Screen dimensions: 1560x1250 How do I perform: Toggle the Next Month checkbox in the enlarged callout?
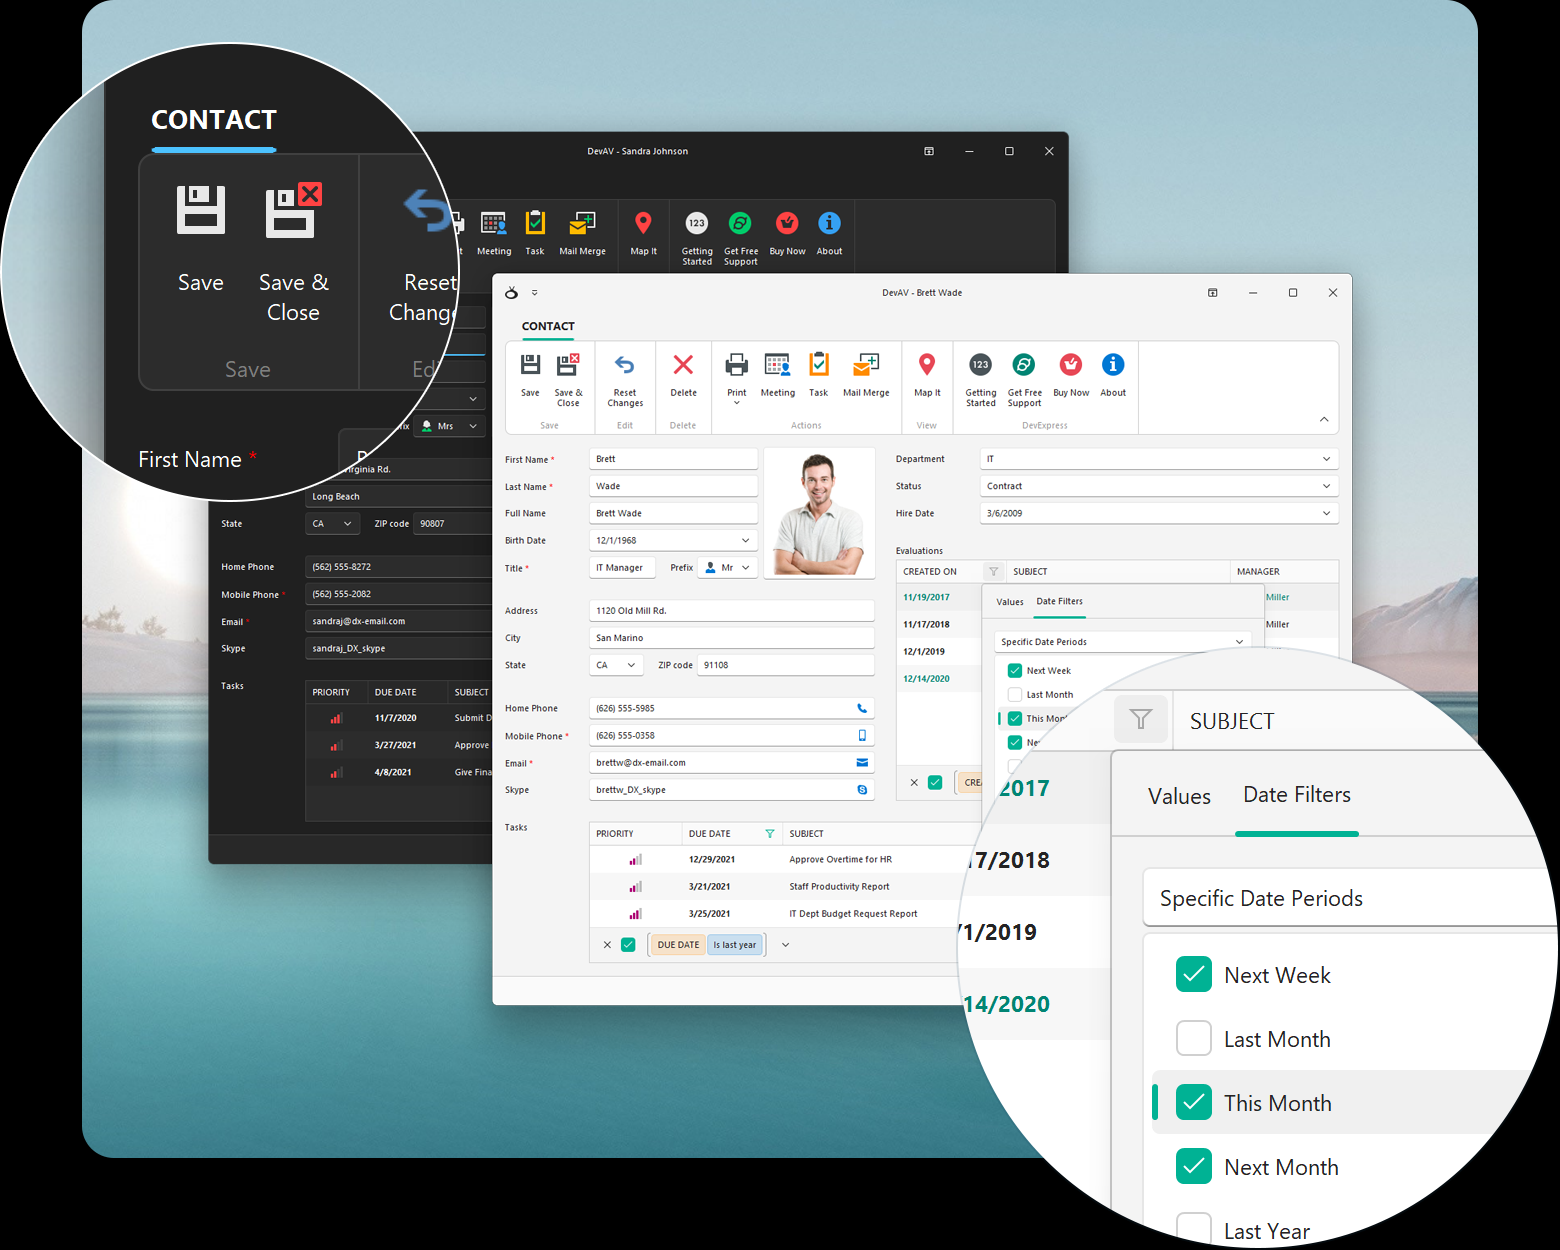click(x=1194, y=1167)
